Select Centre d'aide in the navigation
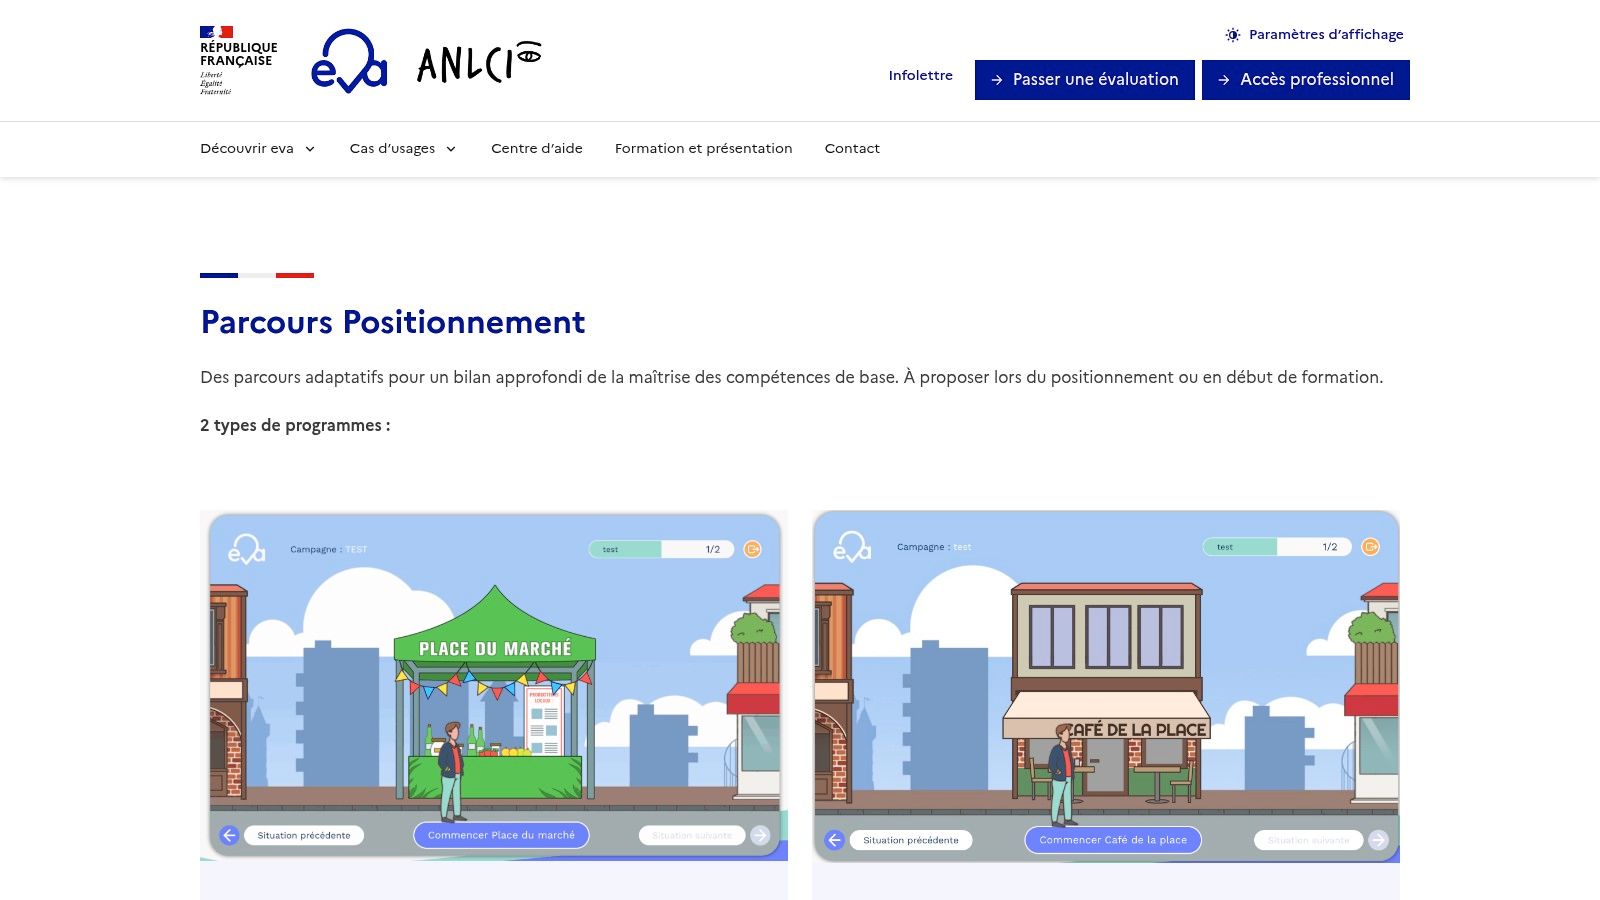Image resolution: width=1600 pixels, height=900 pixels. [536, 148]
